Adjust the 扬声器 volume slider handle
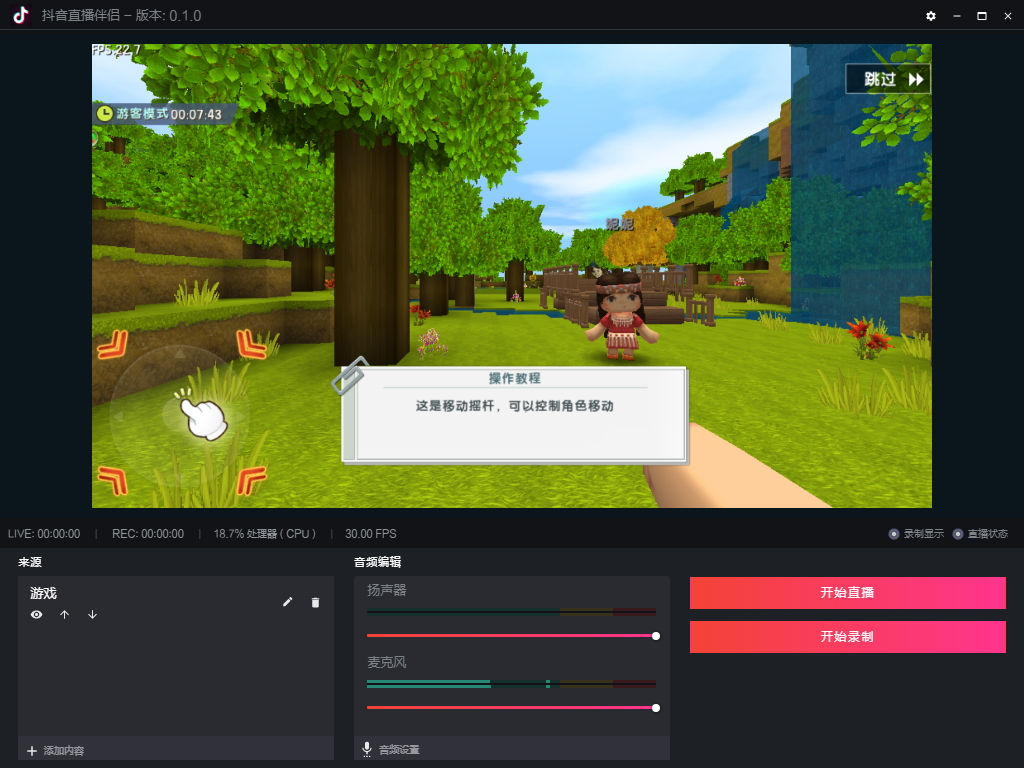 pos(656,636)
